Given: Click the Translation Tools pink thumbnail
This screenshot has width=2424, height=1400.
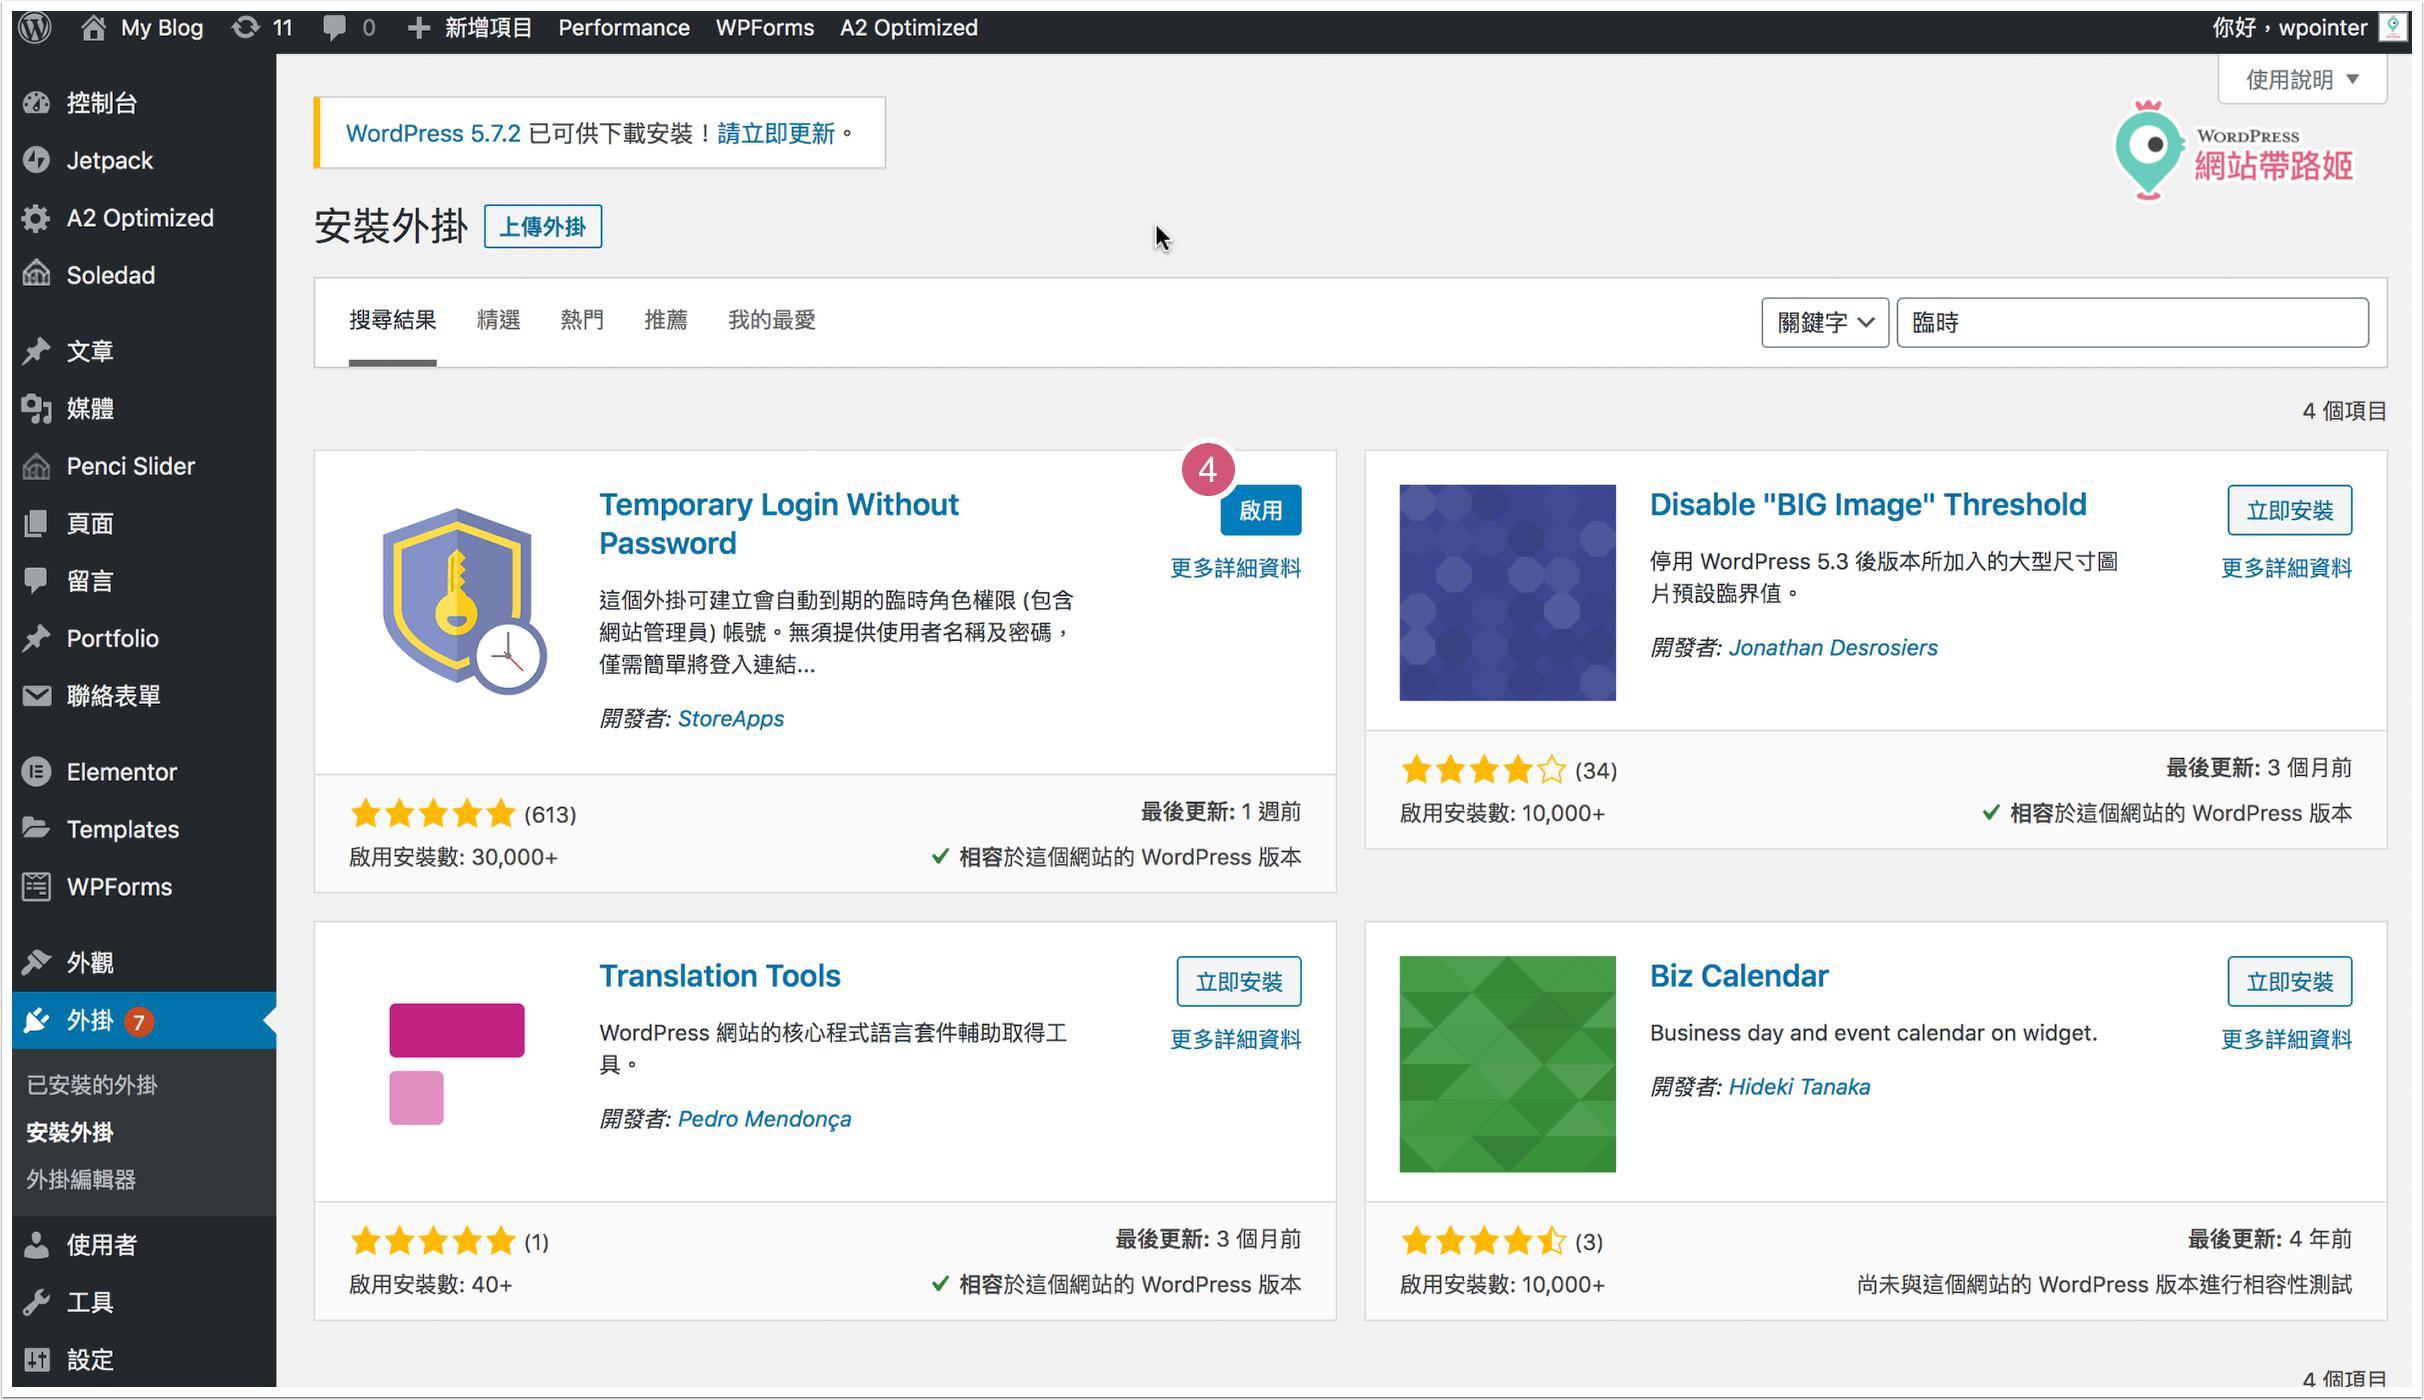Looking at the screenshot, I should [457, 1064].
